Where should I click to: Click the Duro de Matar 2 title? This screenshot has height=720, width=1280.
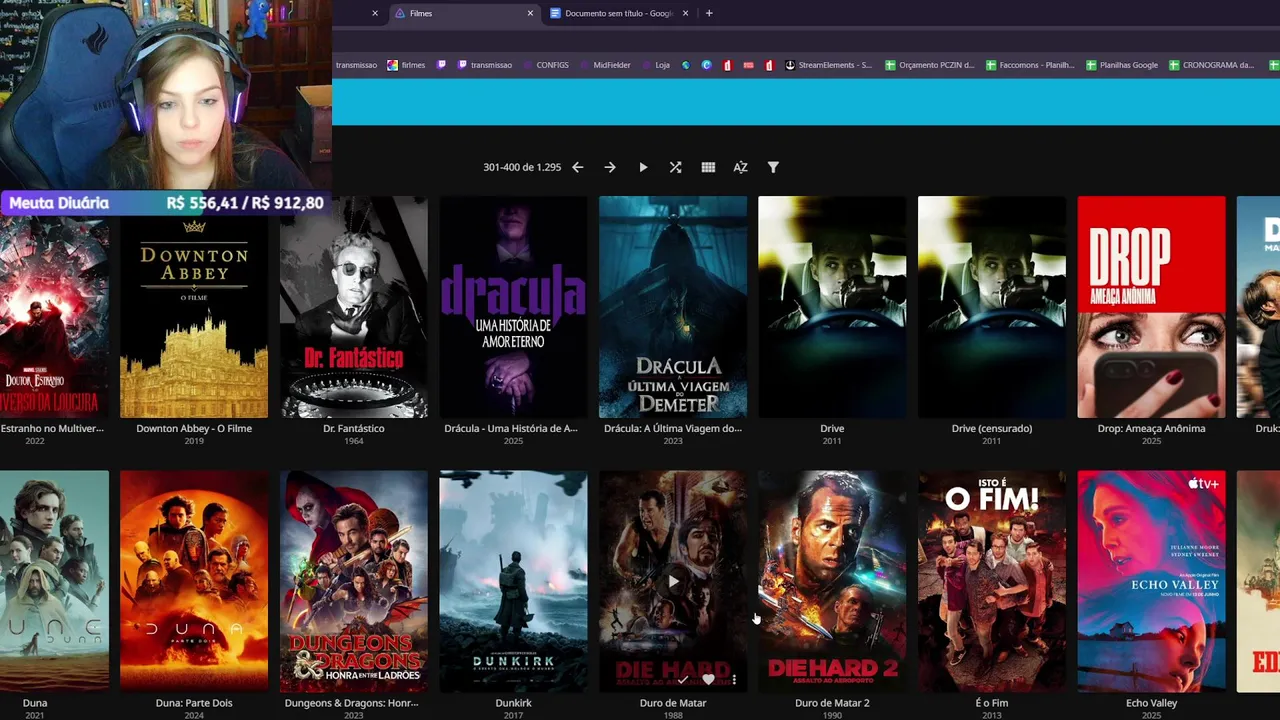tap(832, 703)
